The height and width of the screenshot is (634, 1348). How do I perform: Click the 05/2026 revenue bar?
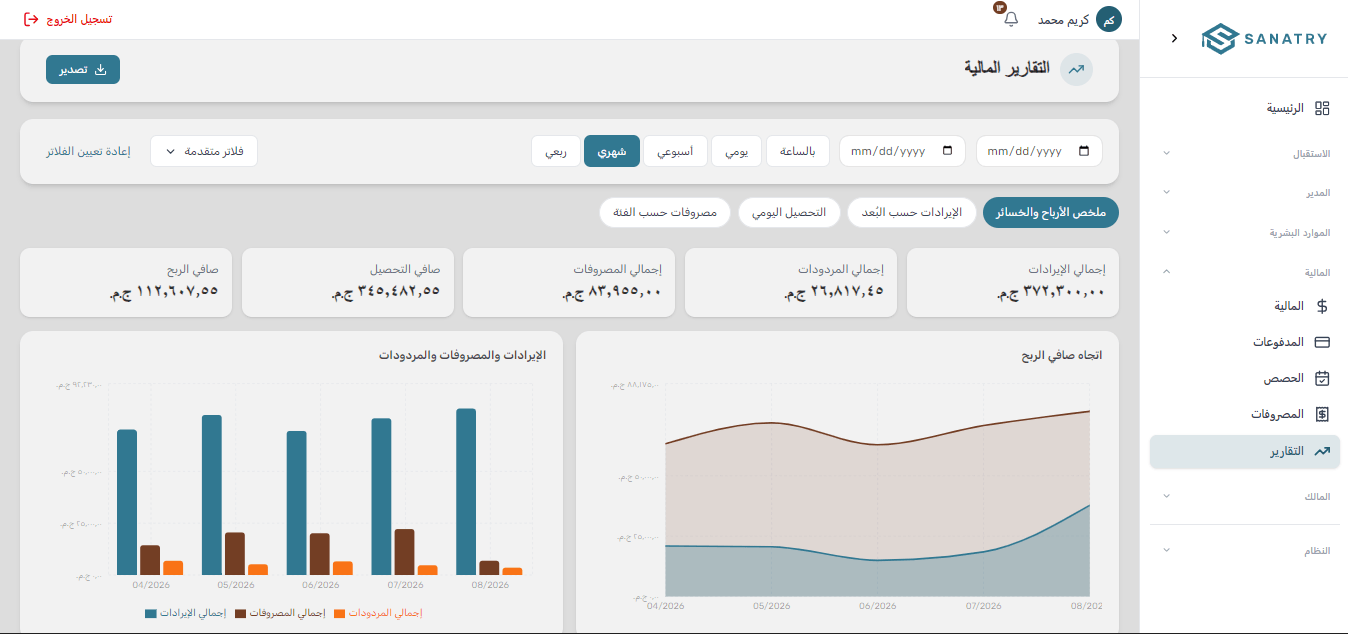[212, 495]
